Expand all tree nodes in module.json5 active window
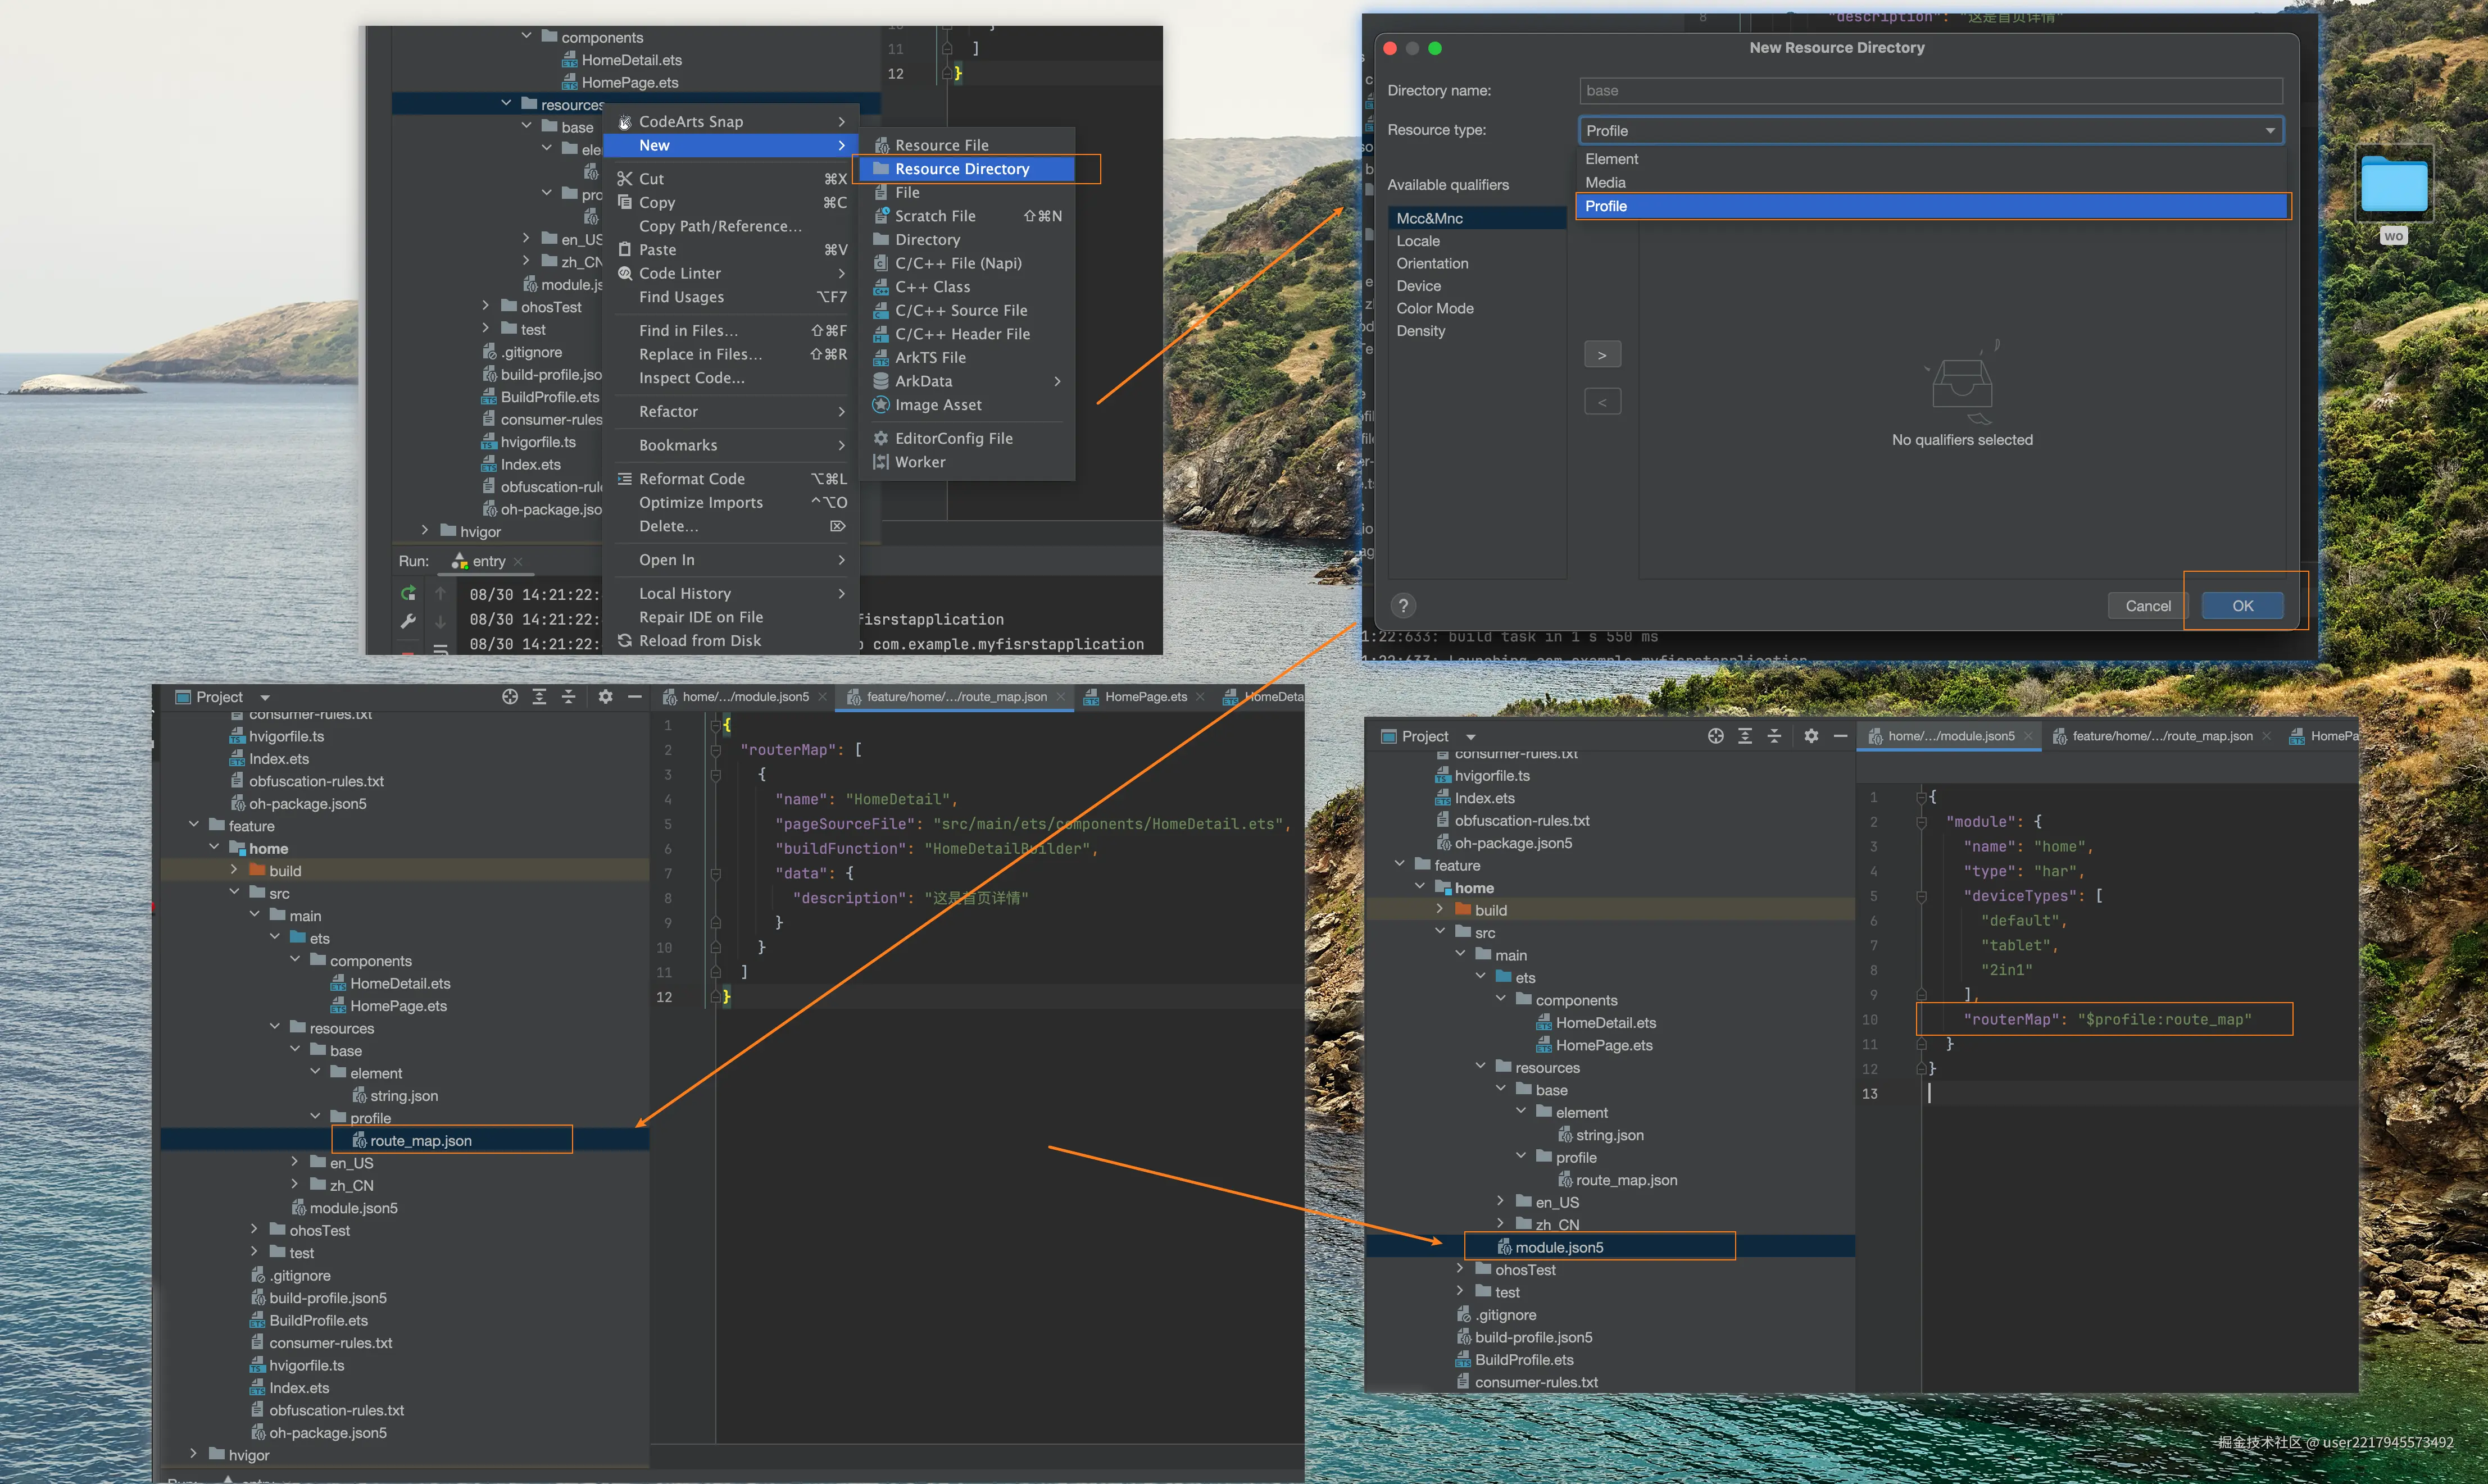 click(x=1745, y=736)
